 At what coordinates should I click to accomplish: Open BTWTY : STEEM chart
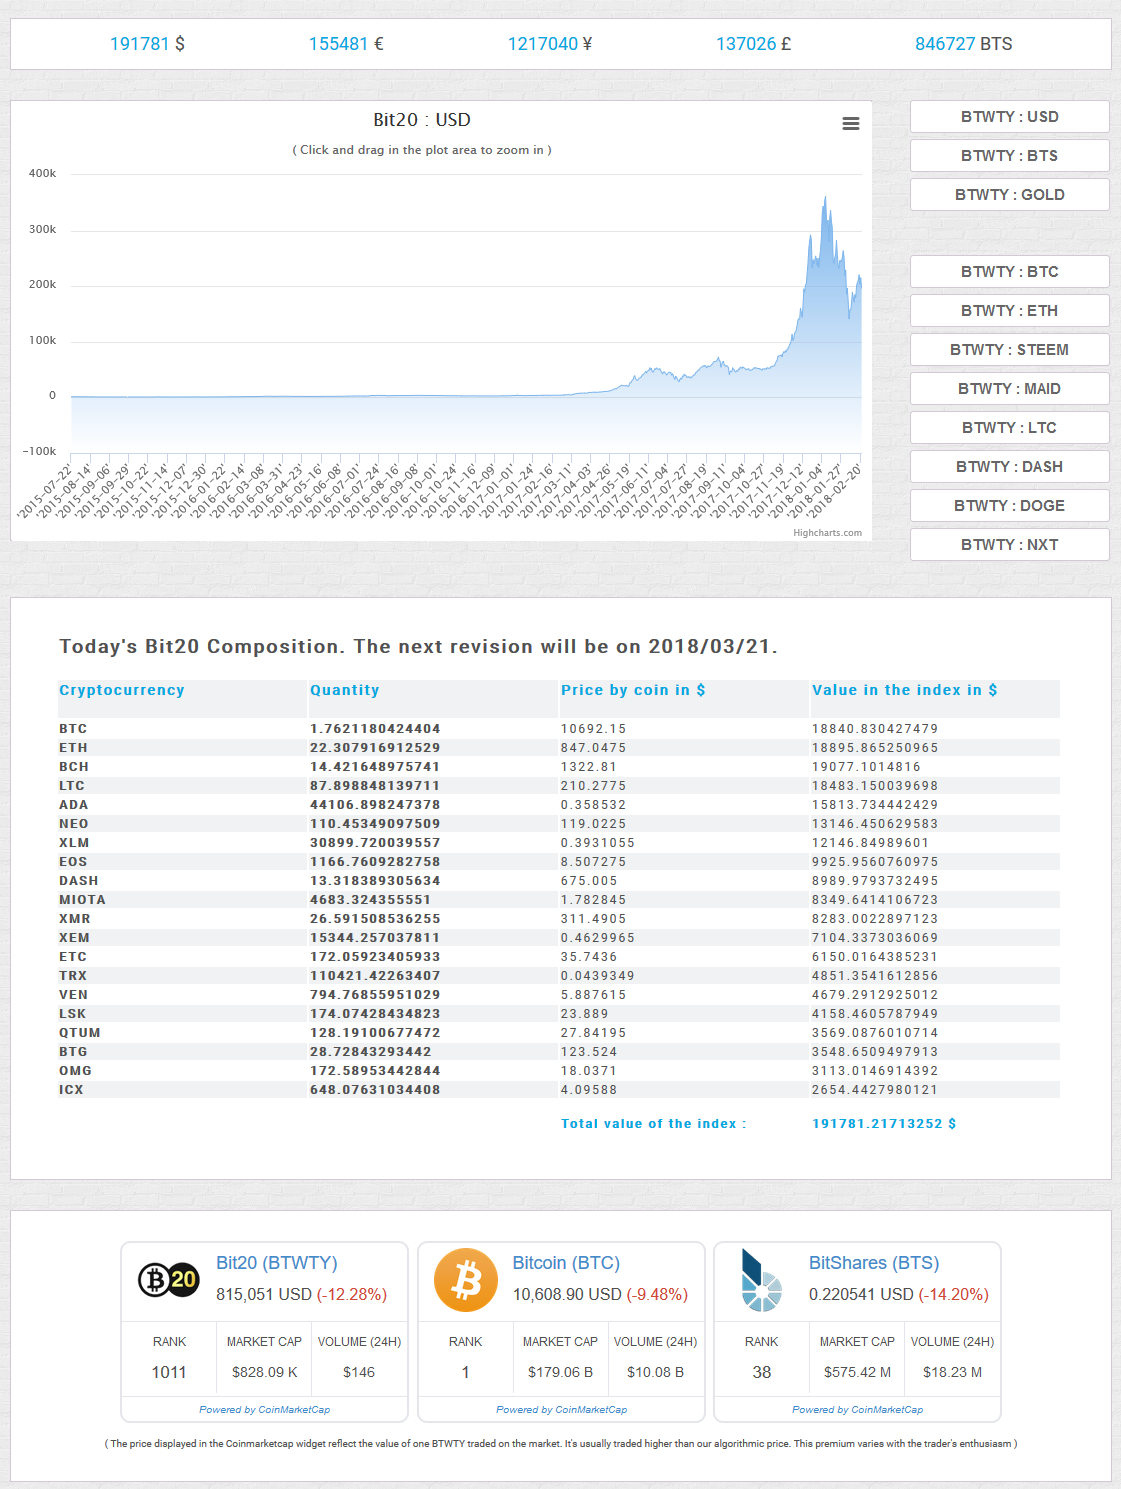click(x=1010, y=350)
